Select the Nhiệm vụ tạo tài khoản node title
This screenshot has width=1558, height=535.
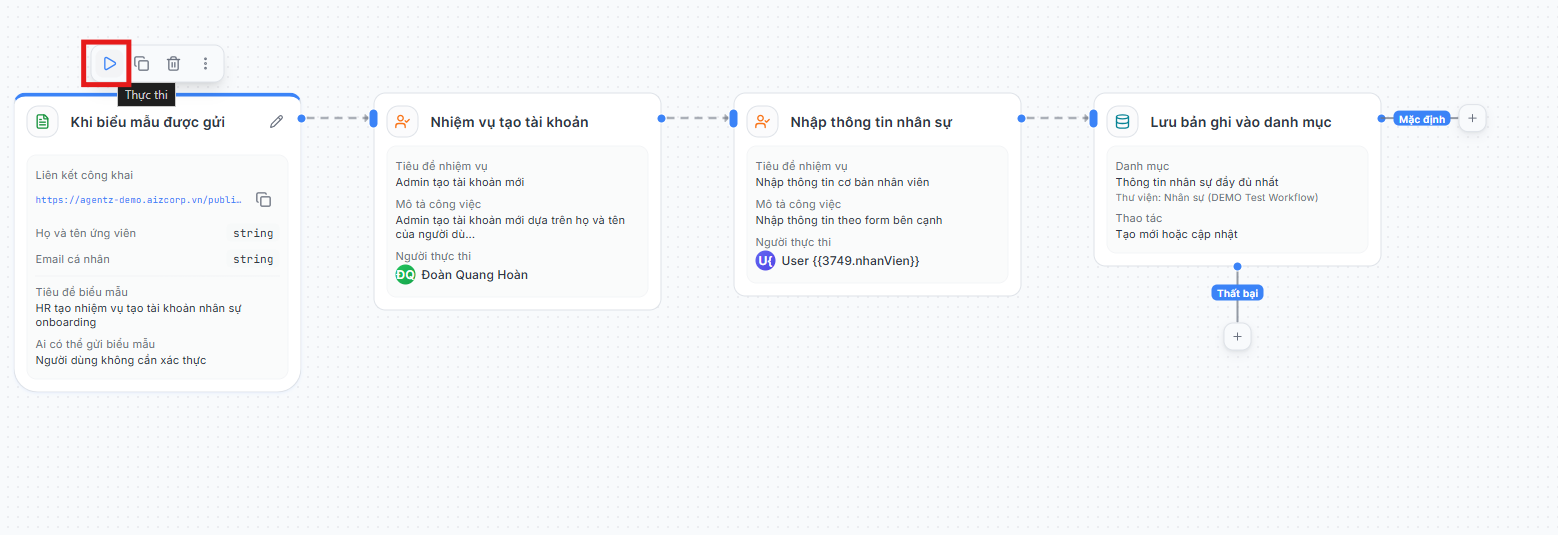[509, 122]
